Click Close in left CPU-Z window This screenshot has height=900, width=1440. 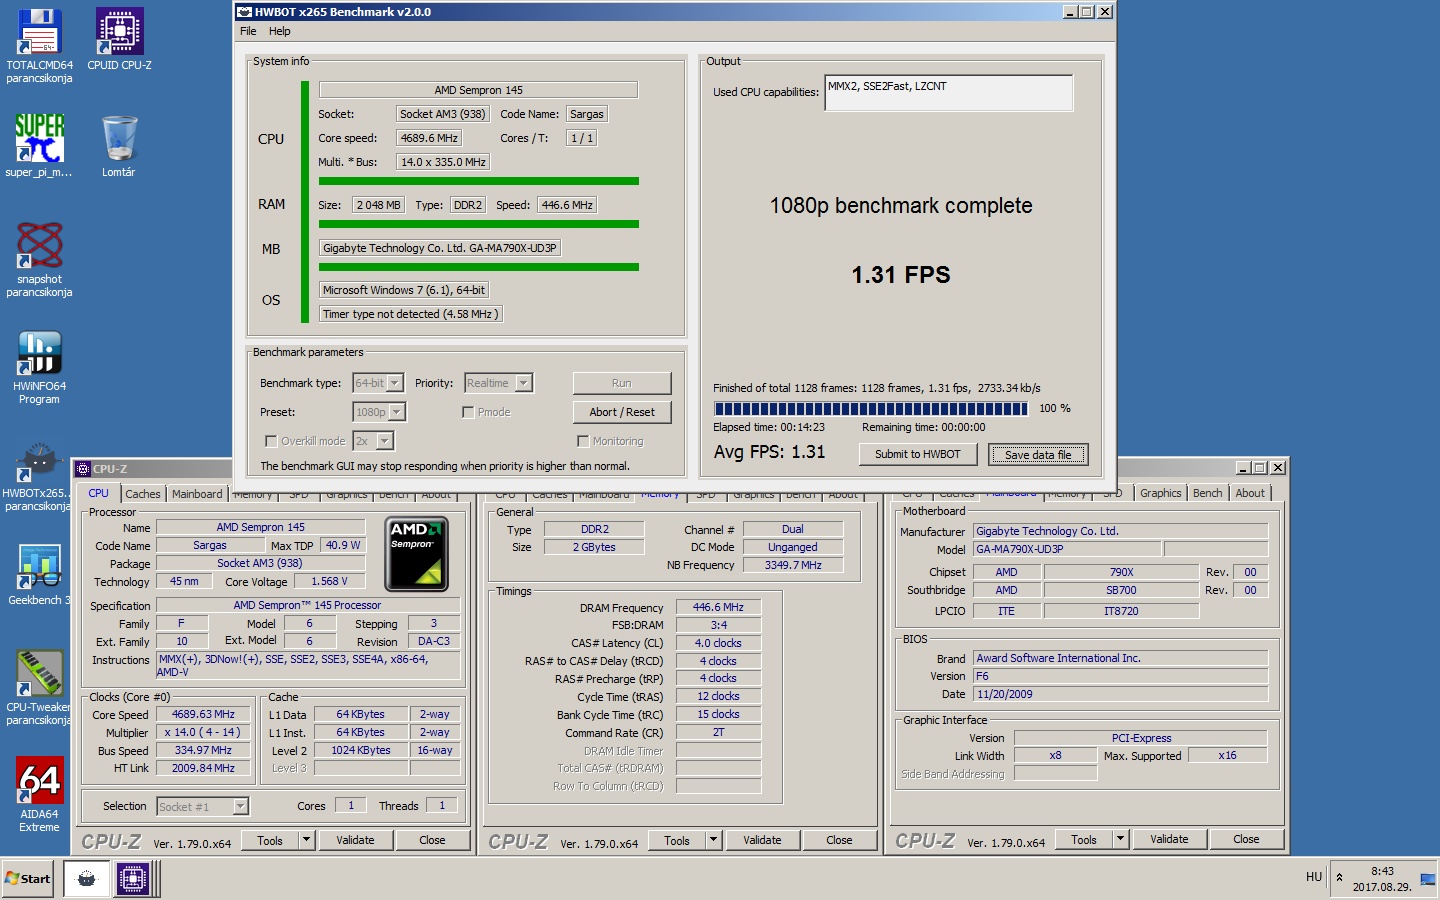point(432,840)
